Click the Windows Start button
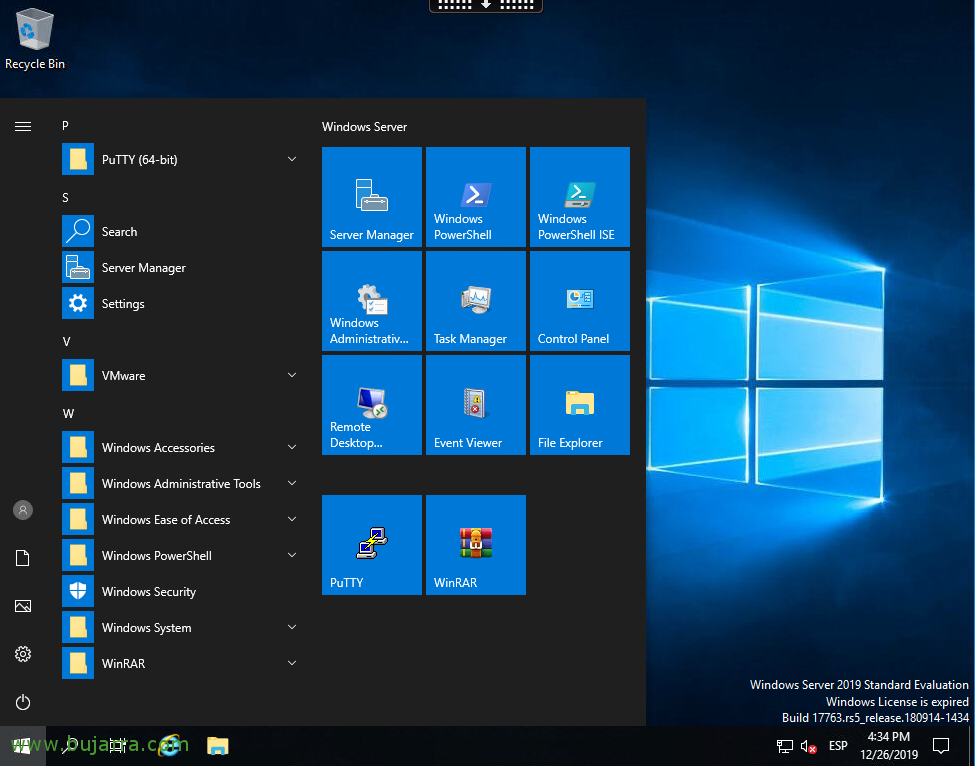The image size is (975, 766). click(x=22, y=745)
